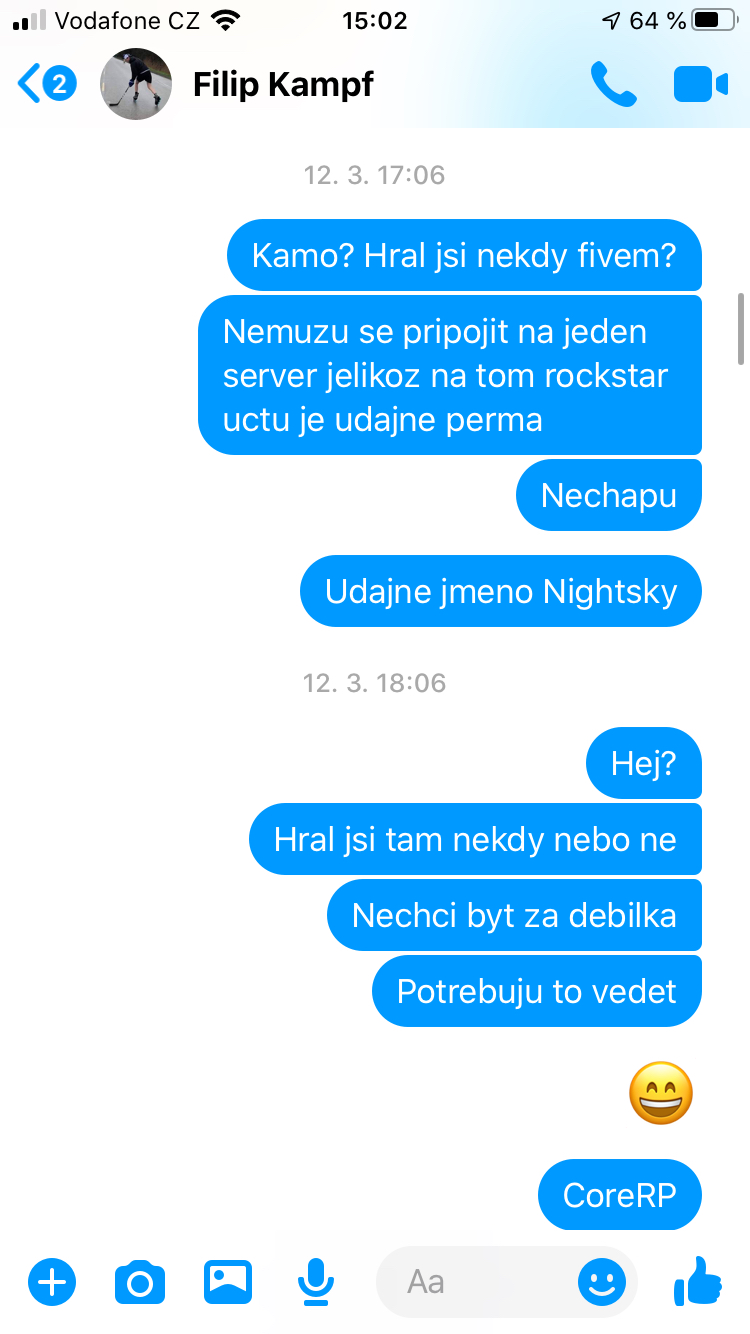Open the Filip Kampf contact name header
The image size is (750, 1334).
tap(283, 85)
